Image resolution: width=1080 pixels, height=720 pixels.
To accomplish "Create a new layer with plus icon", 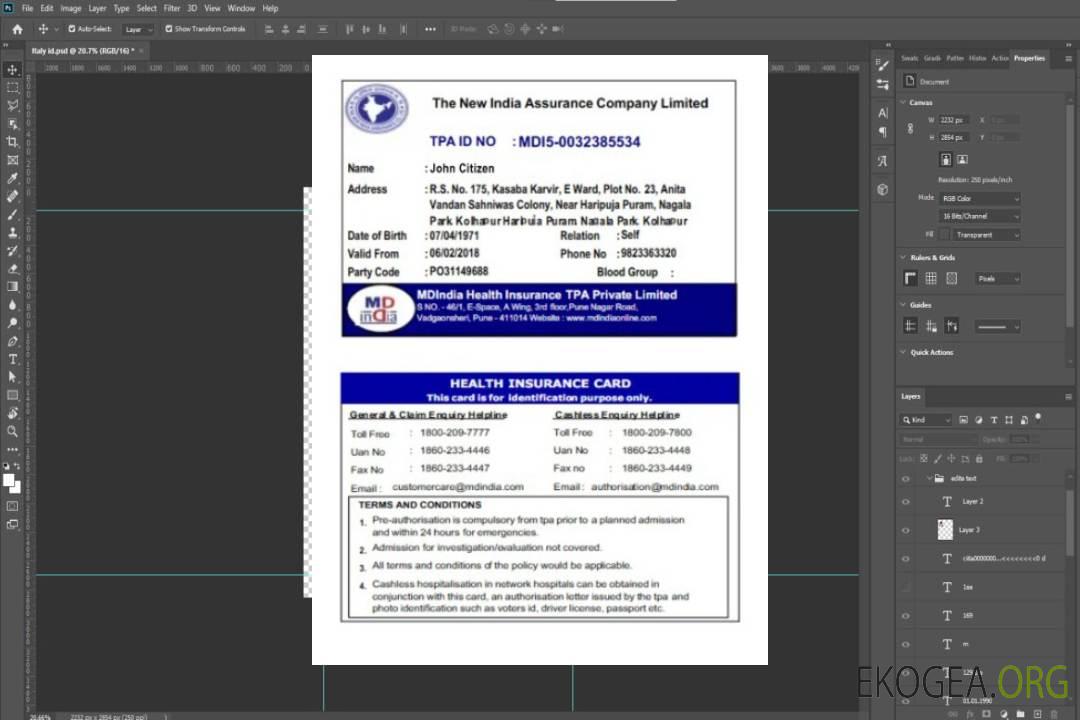I will (1037, 714).
